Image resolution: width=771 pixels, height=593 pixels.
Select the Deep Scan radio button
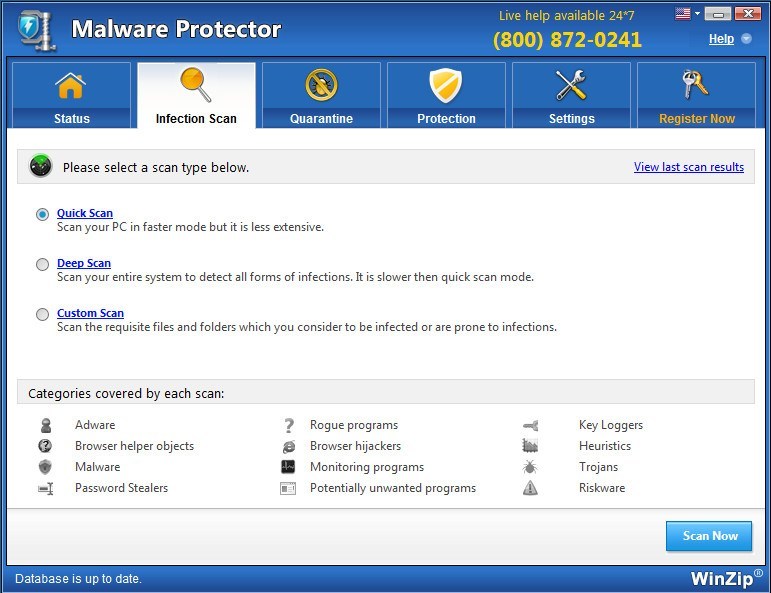coord(42,264)
